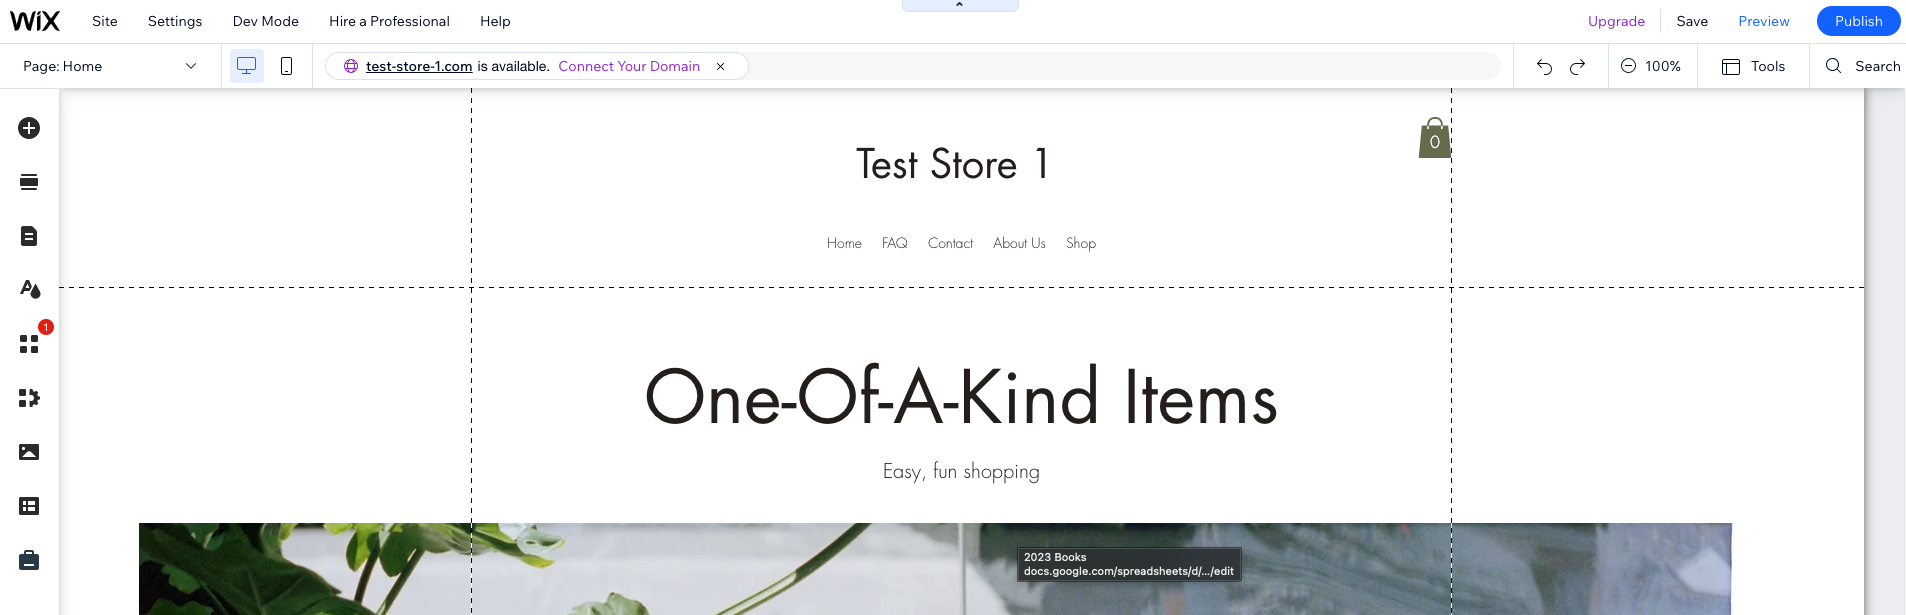Viewport: 1906px width, 615px height.
Task: Open the Pages & Menu sidebar icon
Action: pos(29,236)
